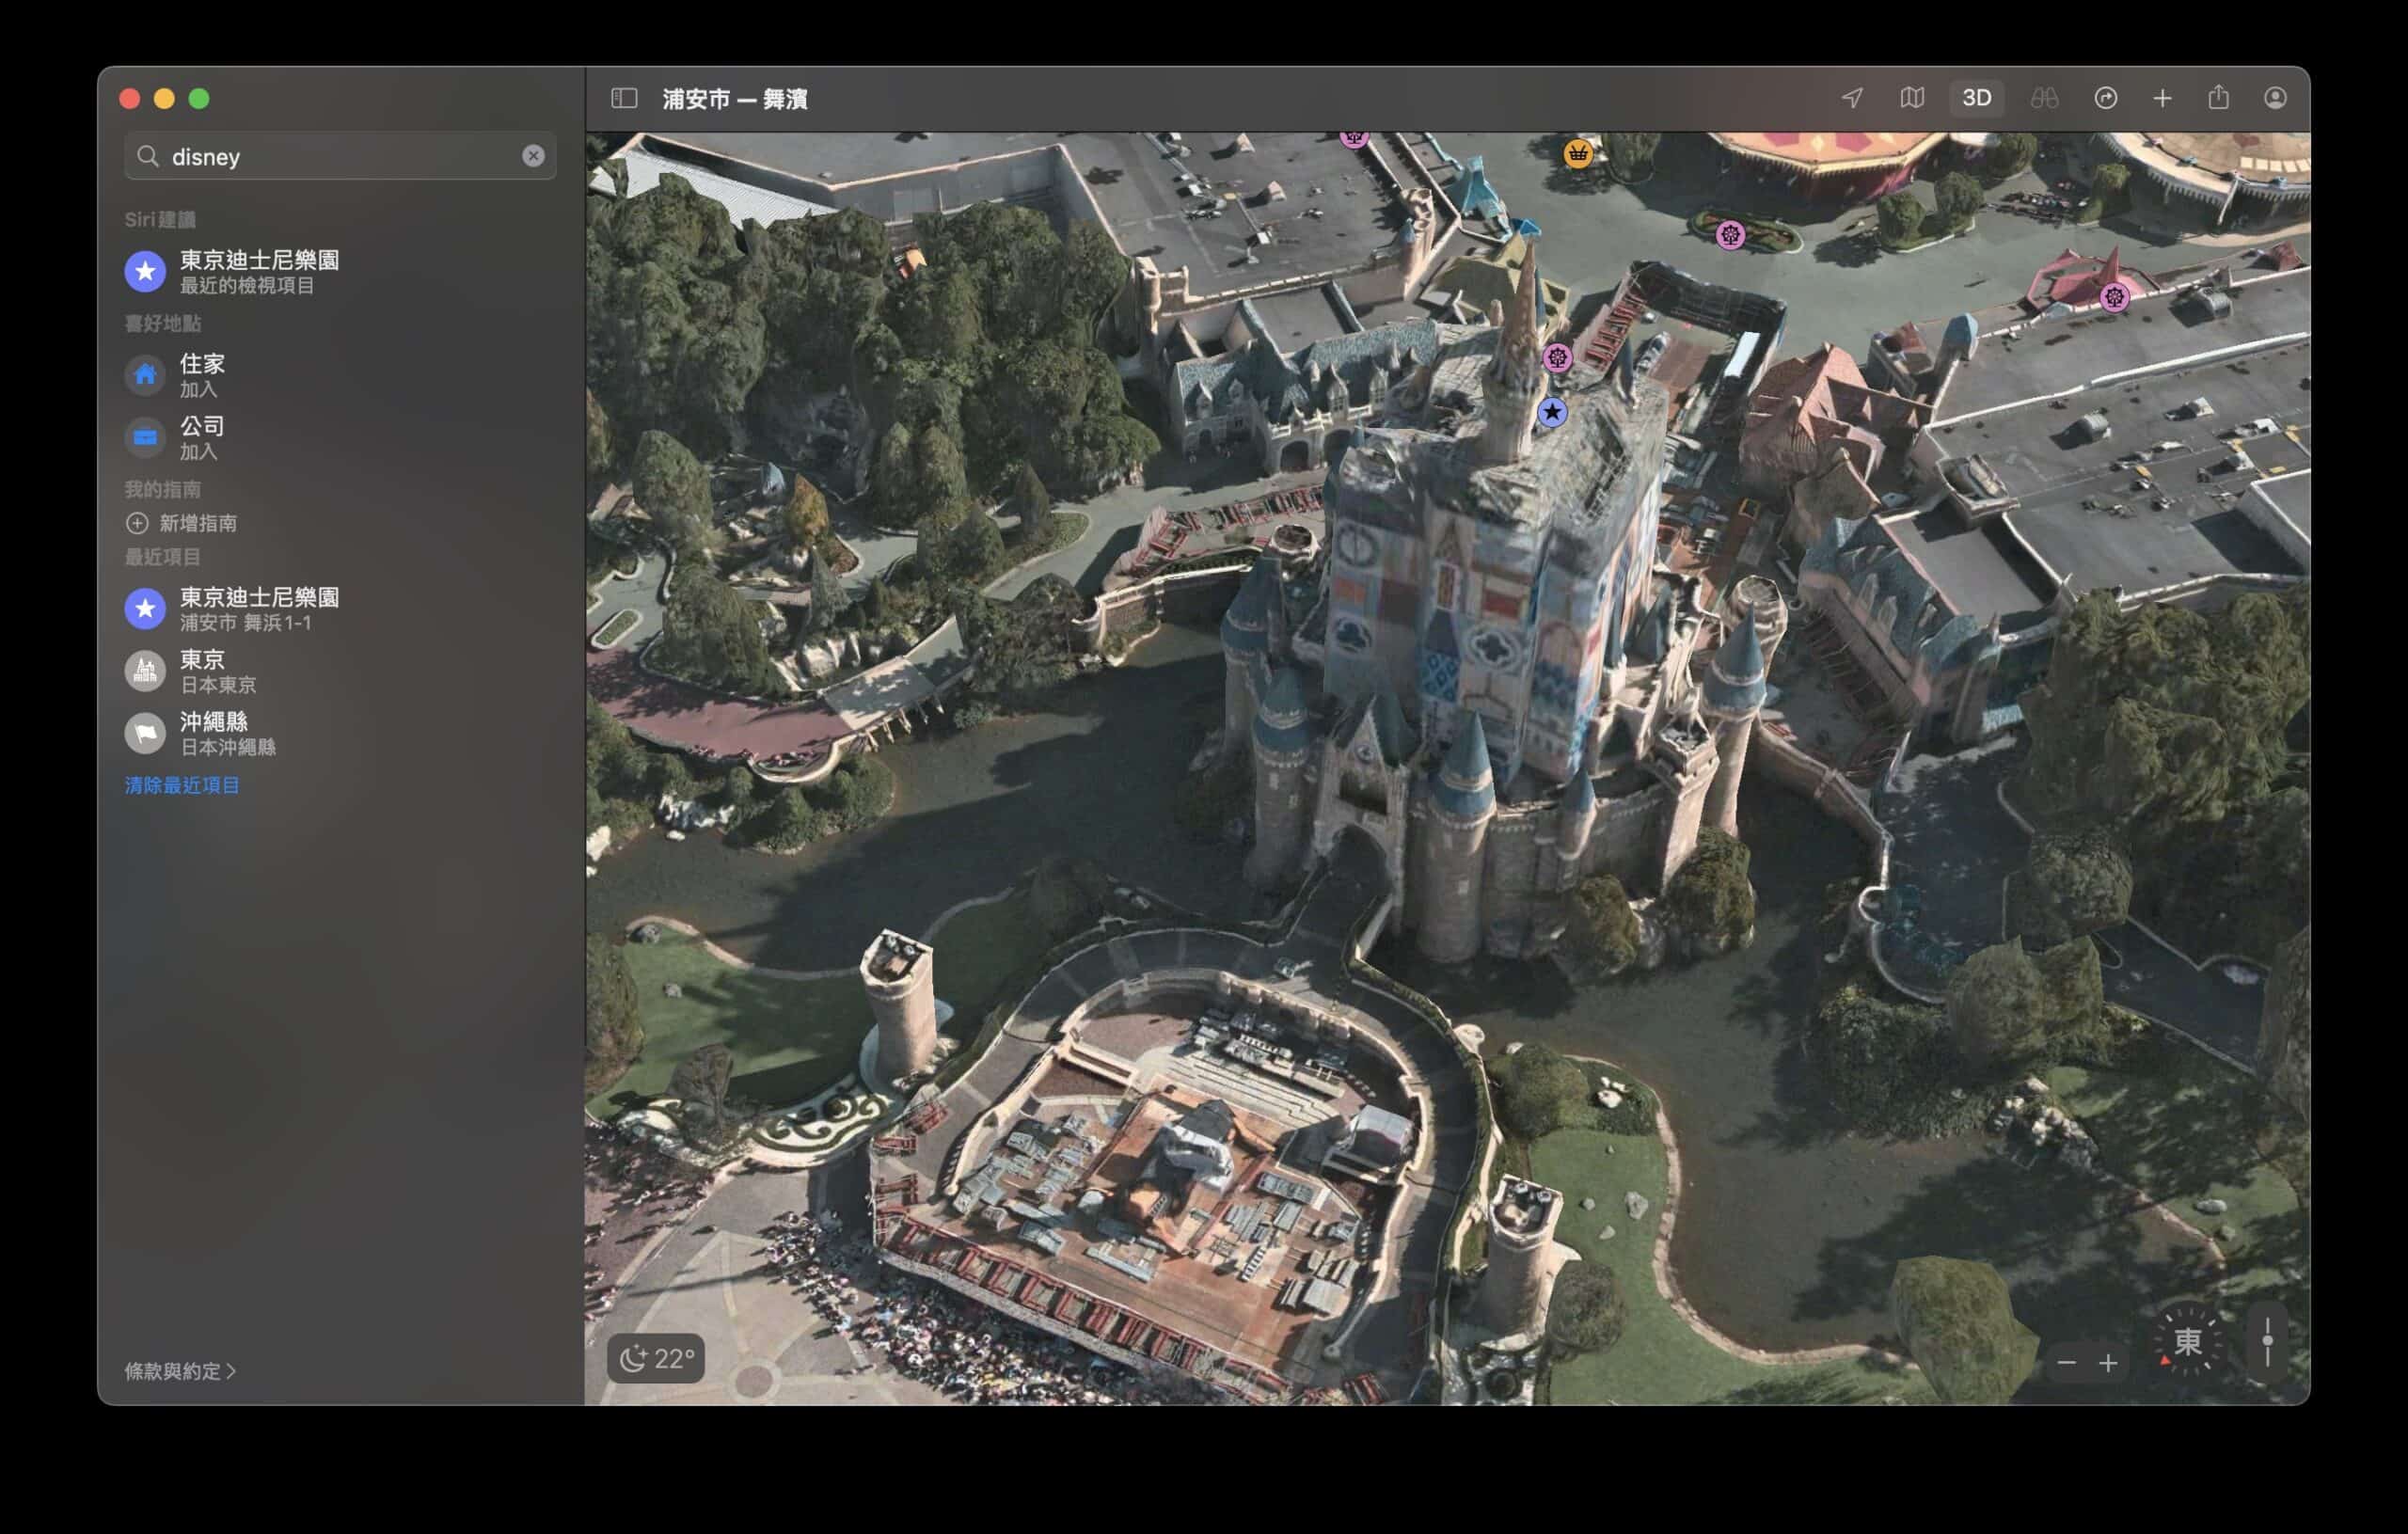Image resolution: width=2408 pixels, height=1534 pixels.
Task: Toggle the 3D view button
Action: point(1976,98)
